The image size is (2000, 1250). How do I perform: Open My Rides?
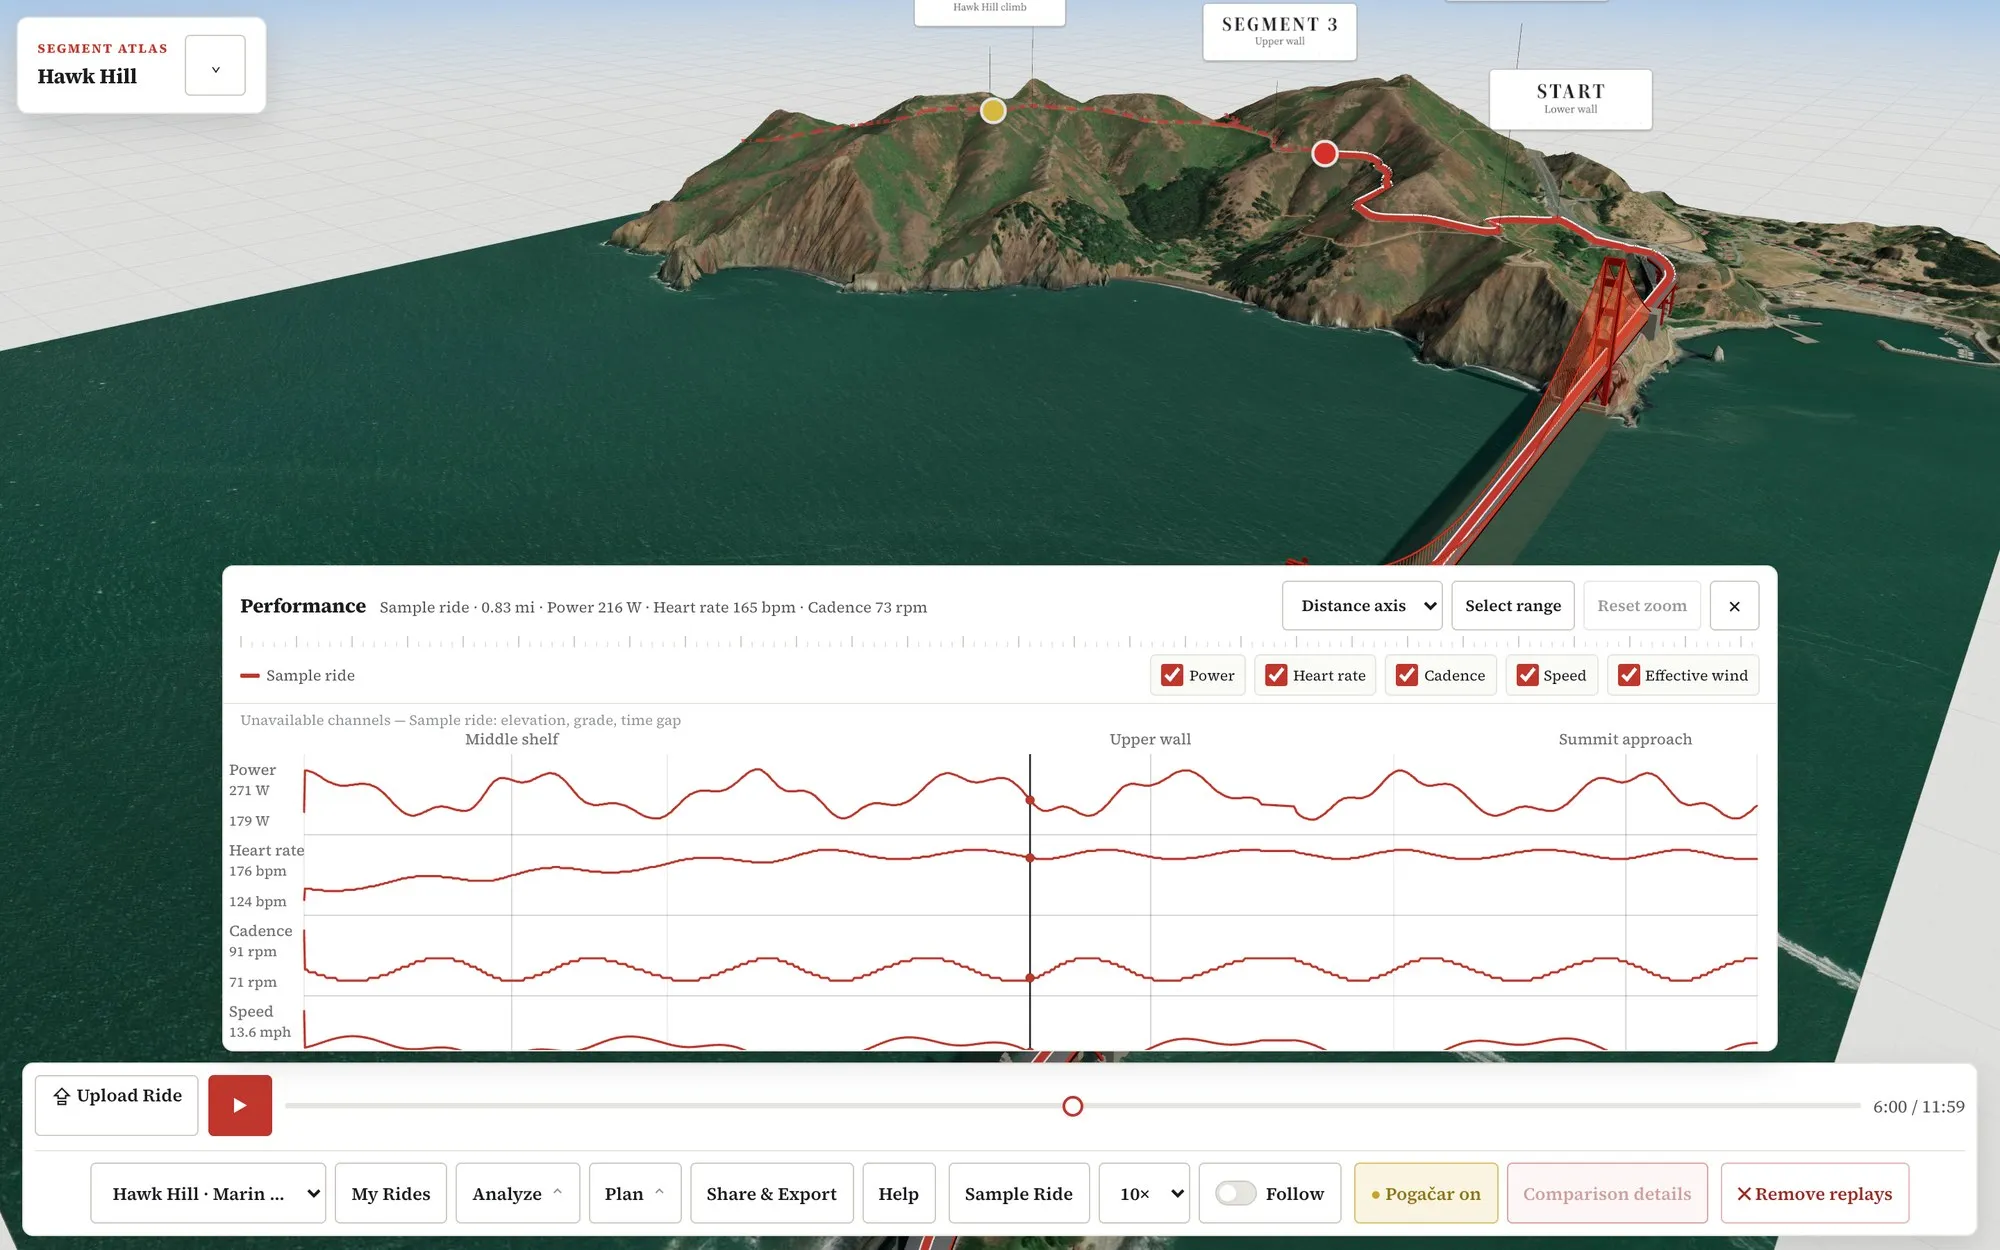pos(391,1193)
